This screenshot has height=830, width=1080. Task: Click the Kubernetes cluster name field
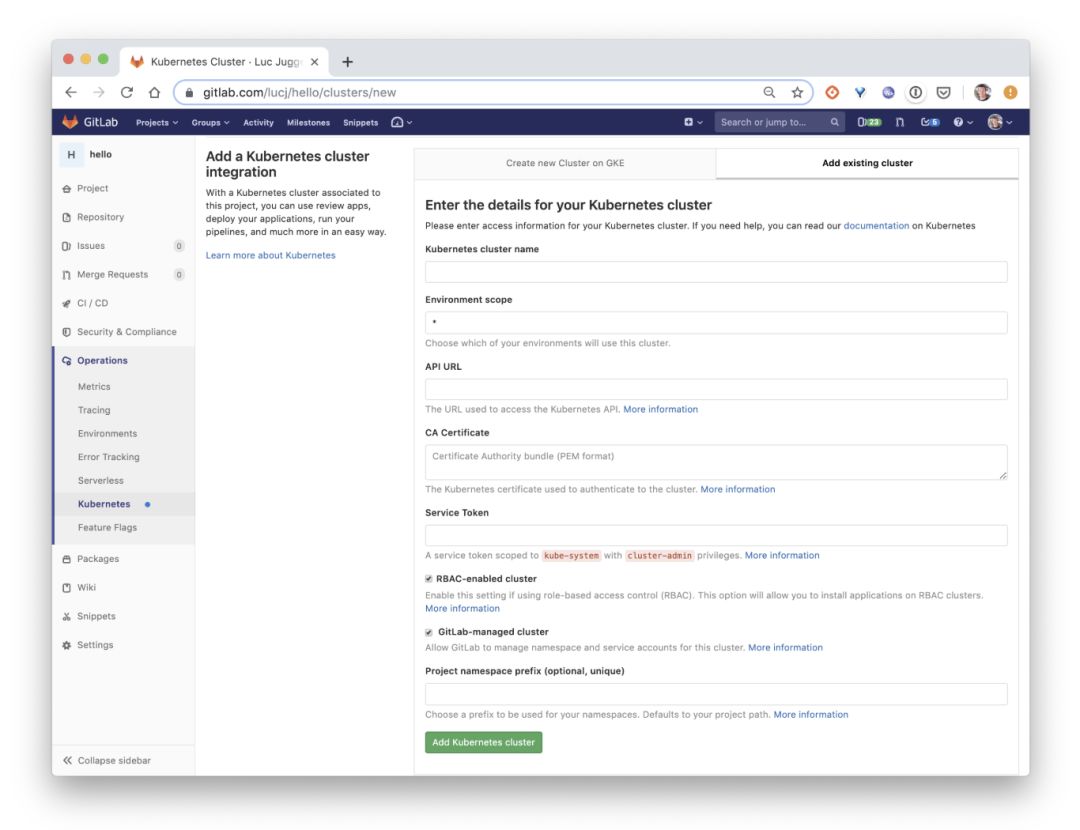(716, 272)
